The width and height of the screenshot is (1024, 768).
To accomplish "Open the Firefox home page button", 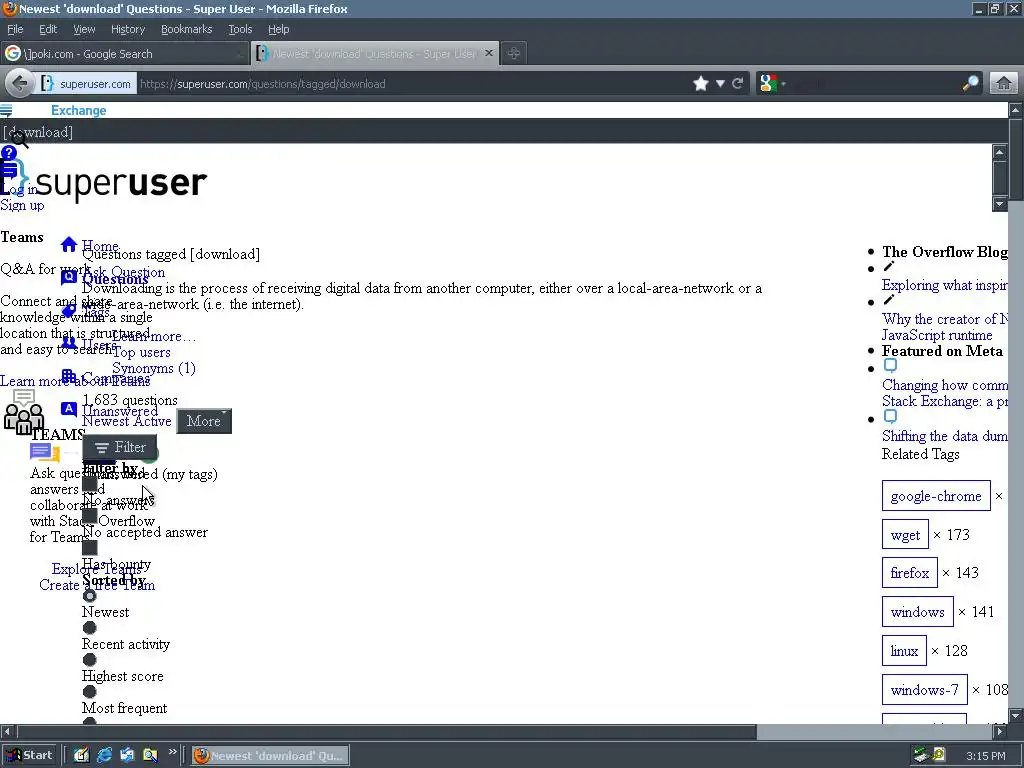I will click(x=1004, y=84).
